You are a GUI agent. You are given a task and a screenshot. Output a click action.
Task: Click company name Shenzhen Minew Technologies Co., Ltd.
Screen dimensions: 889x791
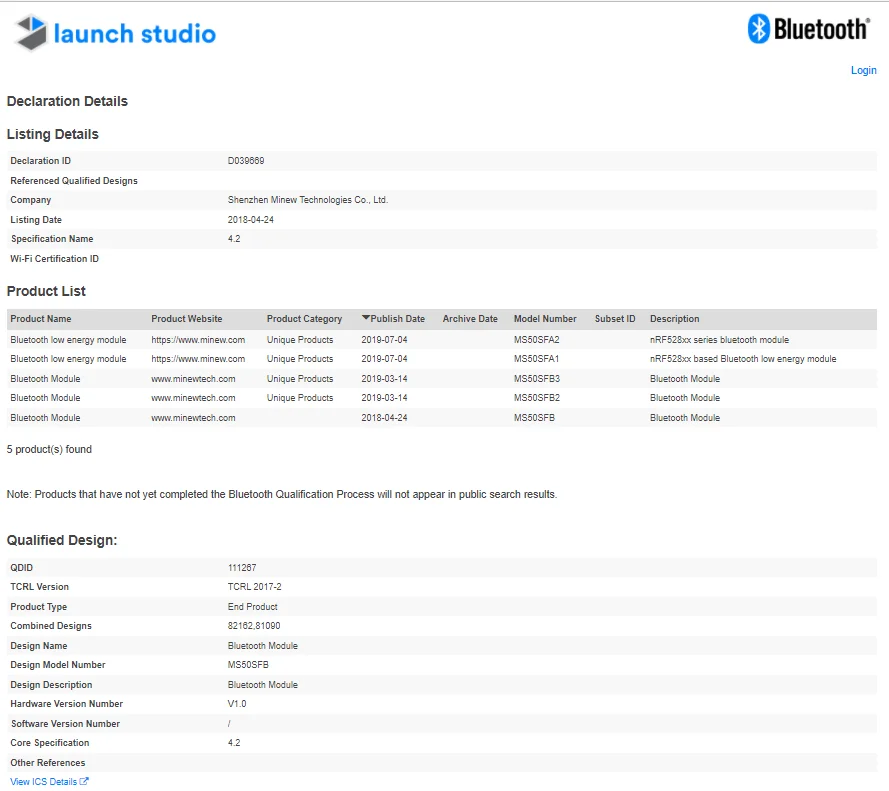coord(308,200)
